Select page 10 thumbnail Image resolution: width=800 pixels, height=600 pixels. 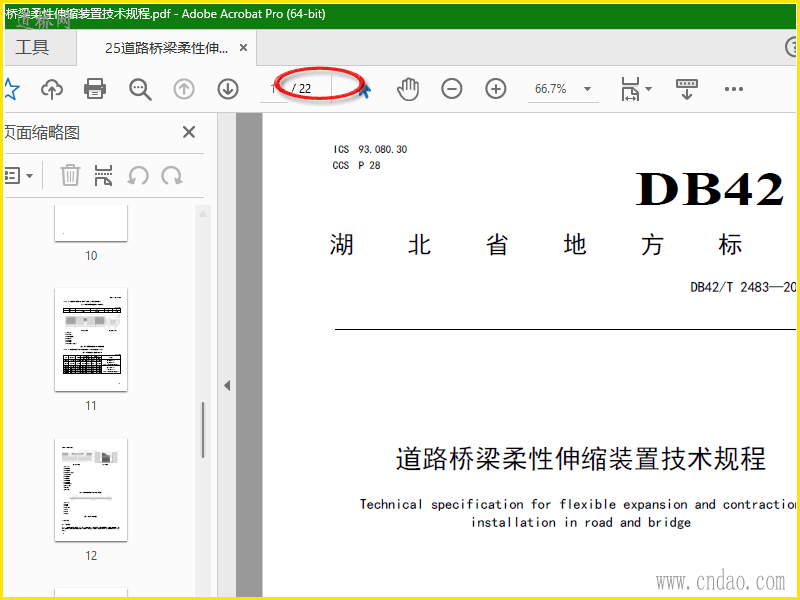pos(91,223)
